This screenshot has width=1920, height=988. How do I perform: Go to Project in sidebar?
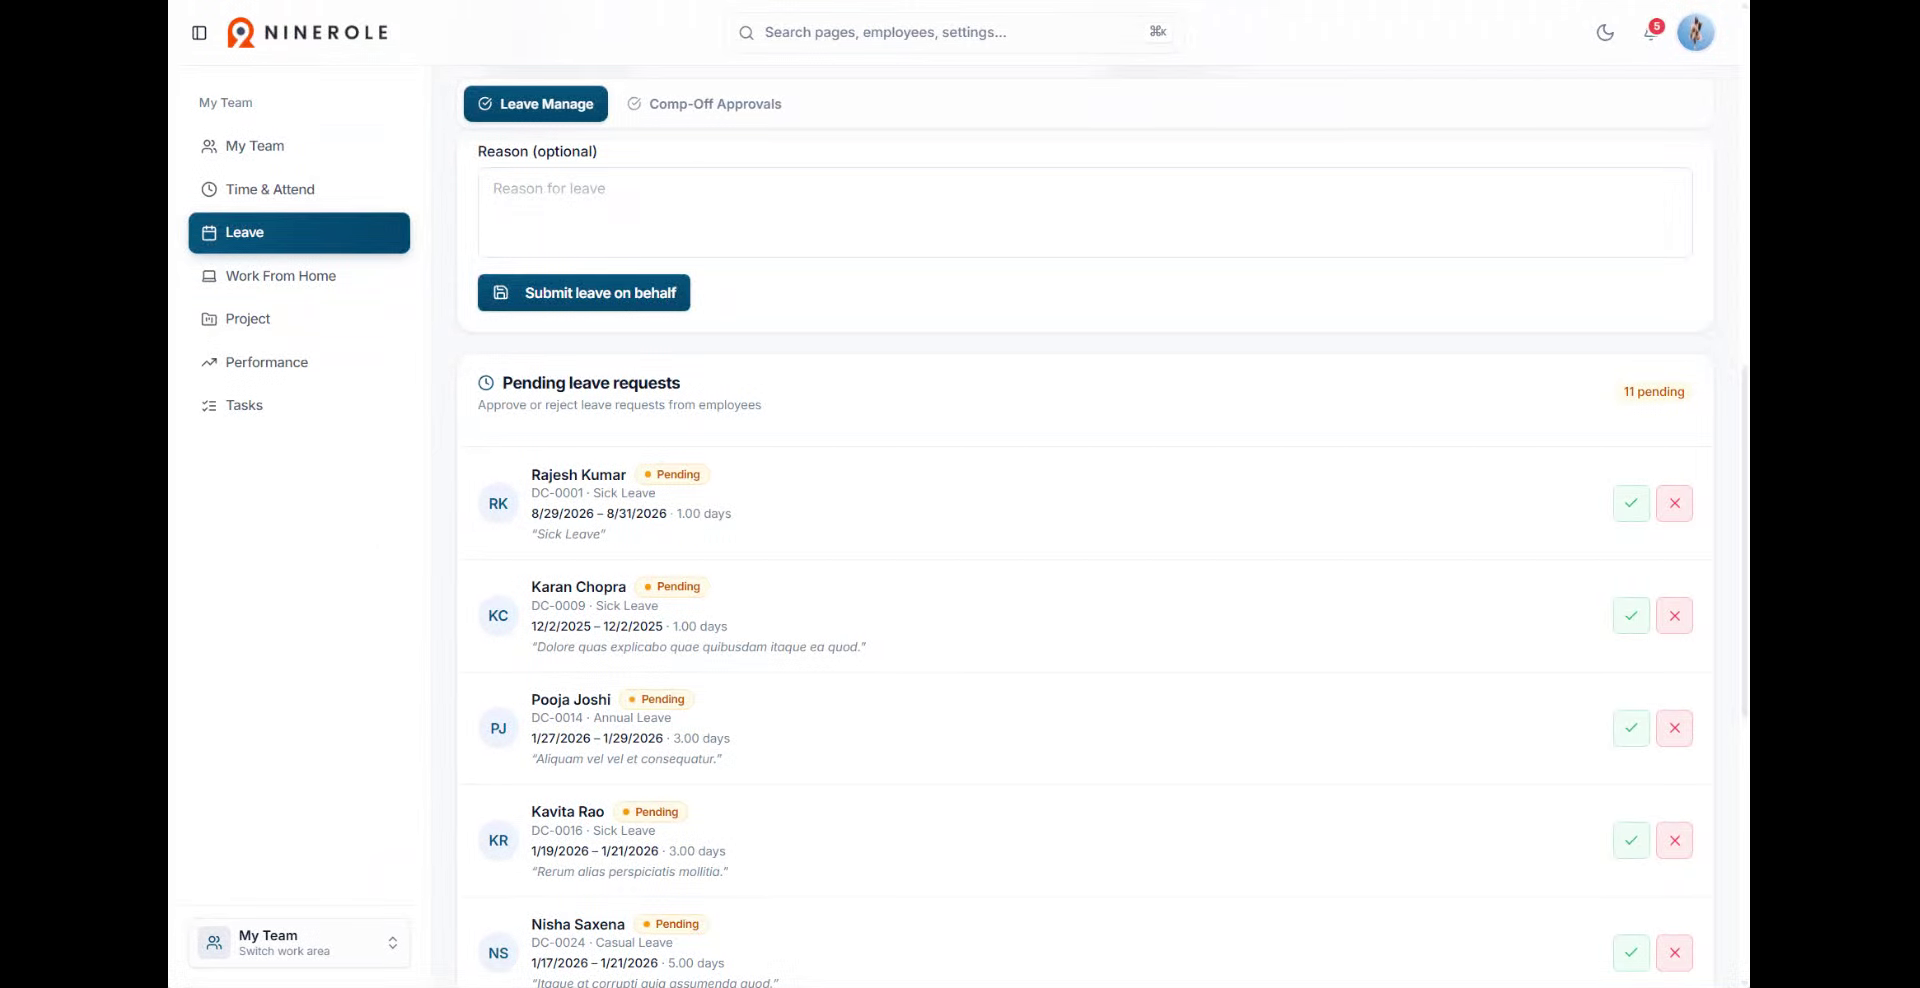pyautogui.click(x=299, y=319)
